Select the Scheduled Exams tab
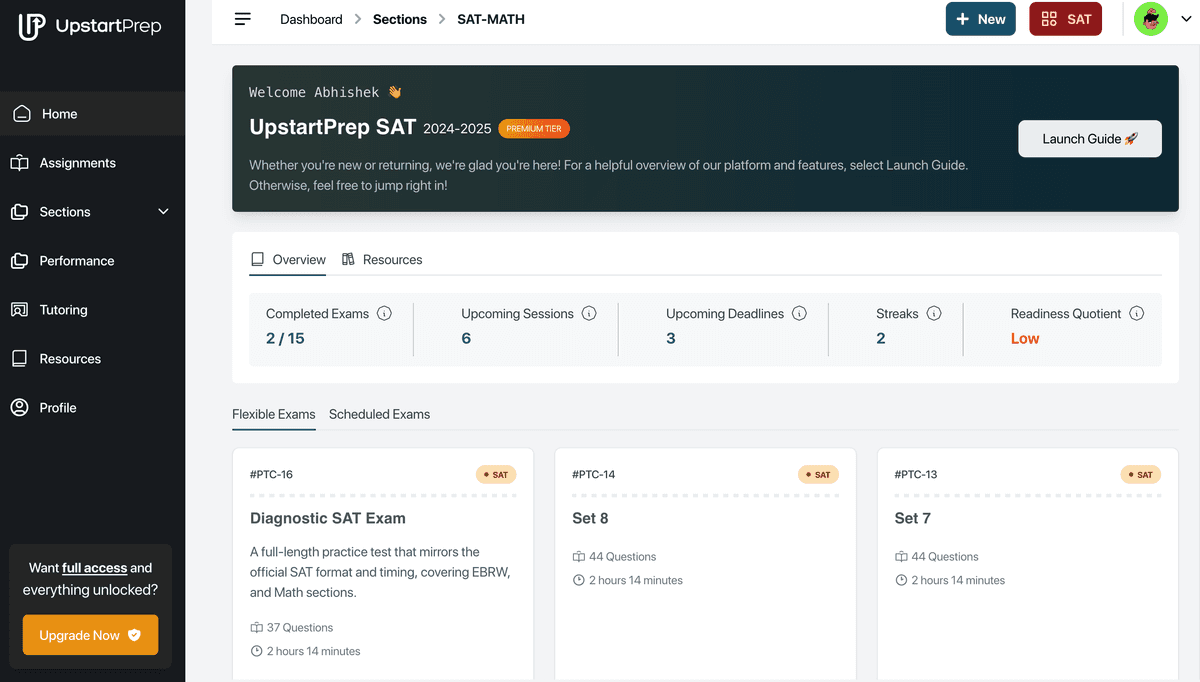 coord(379,414)
